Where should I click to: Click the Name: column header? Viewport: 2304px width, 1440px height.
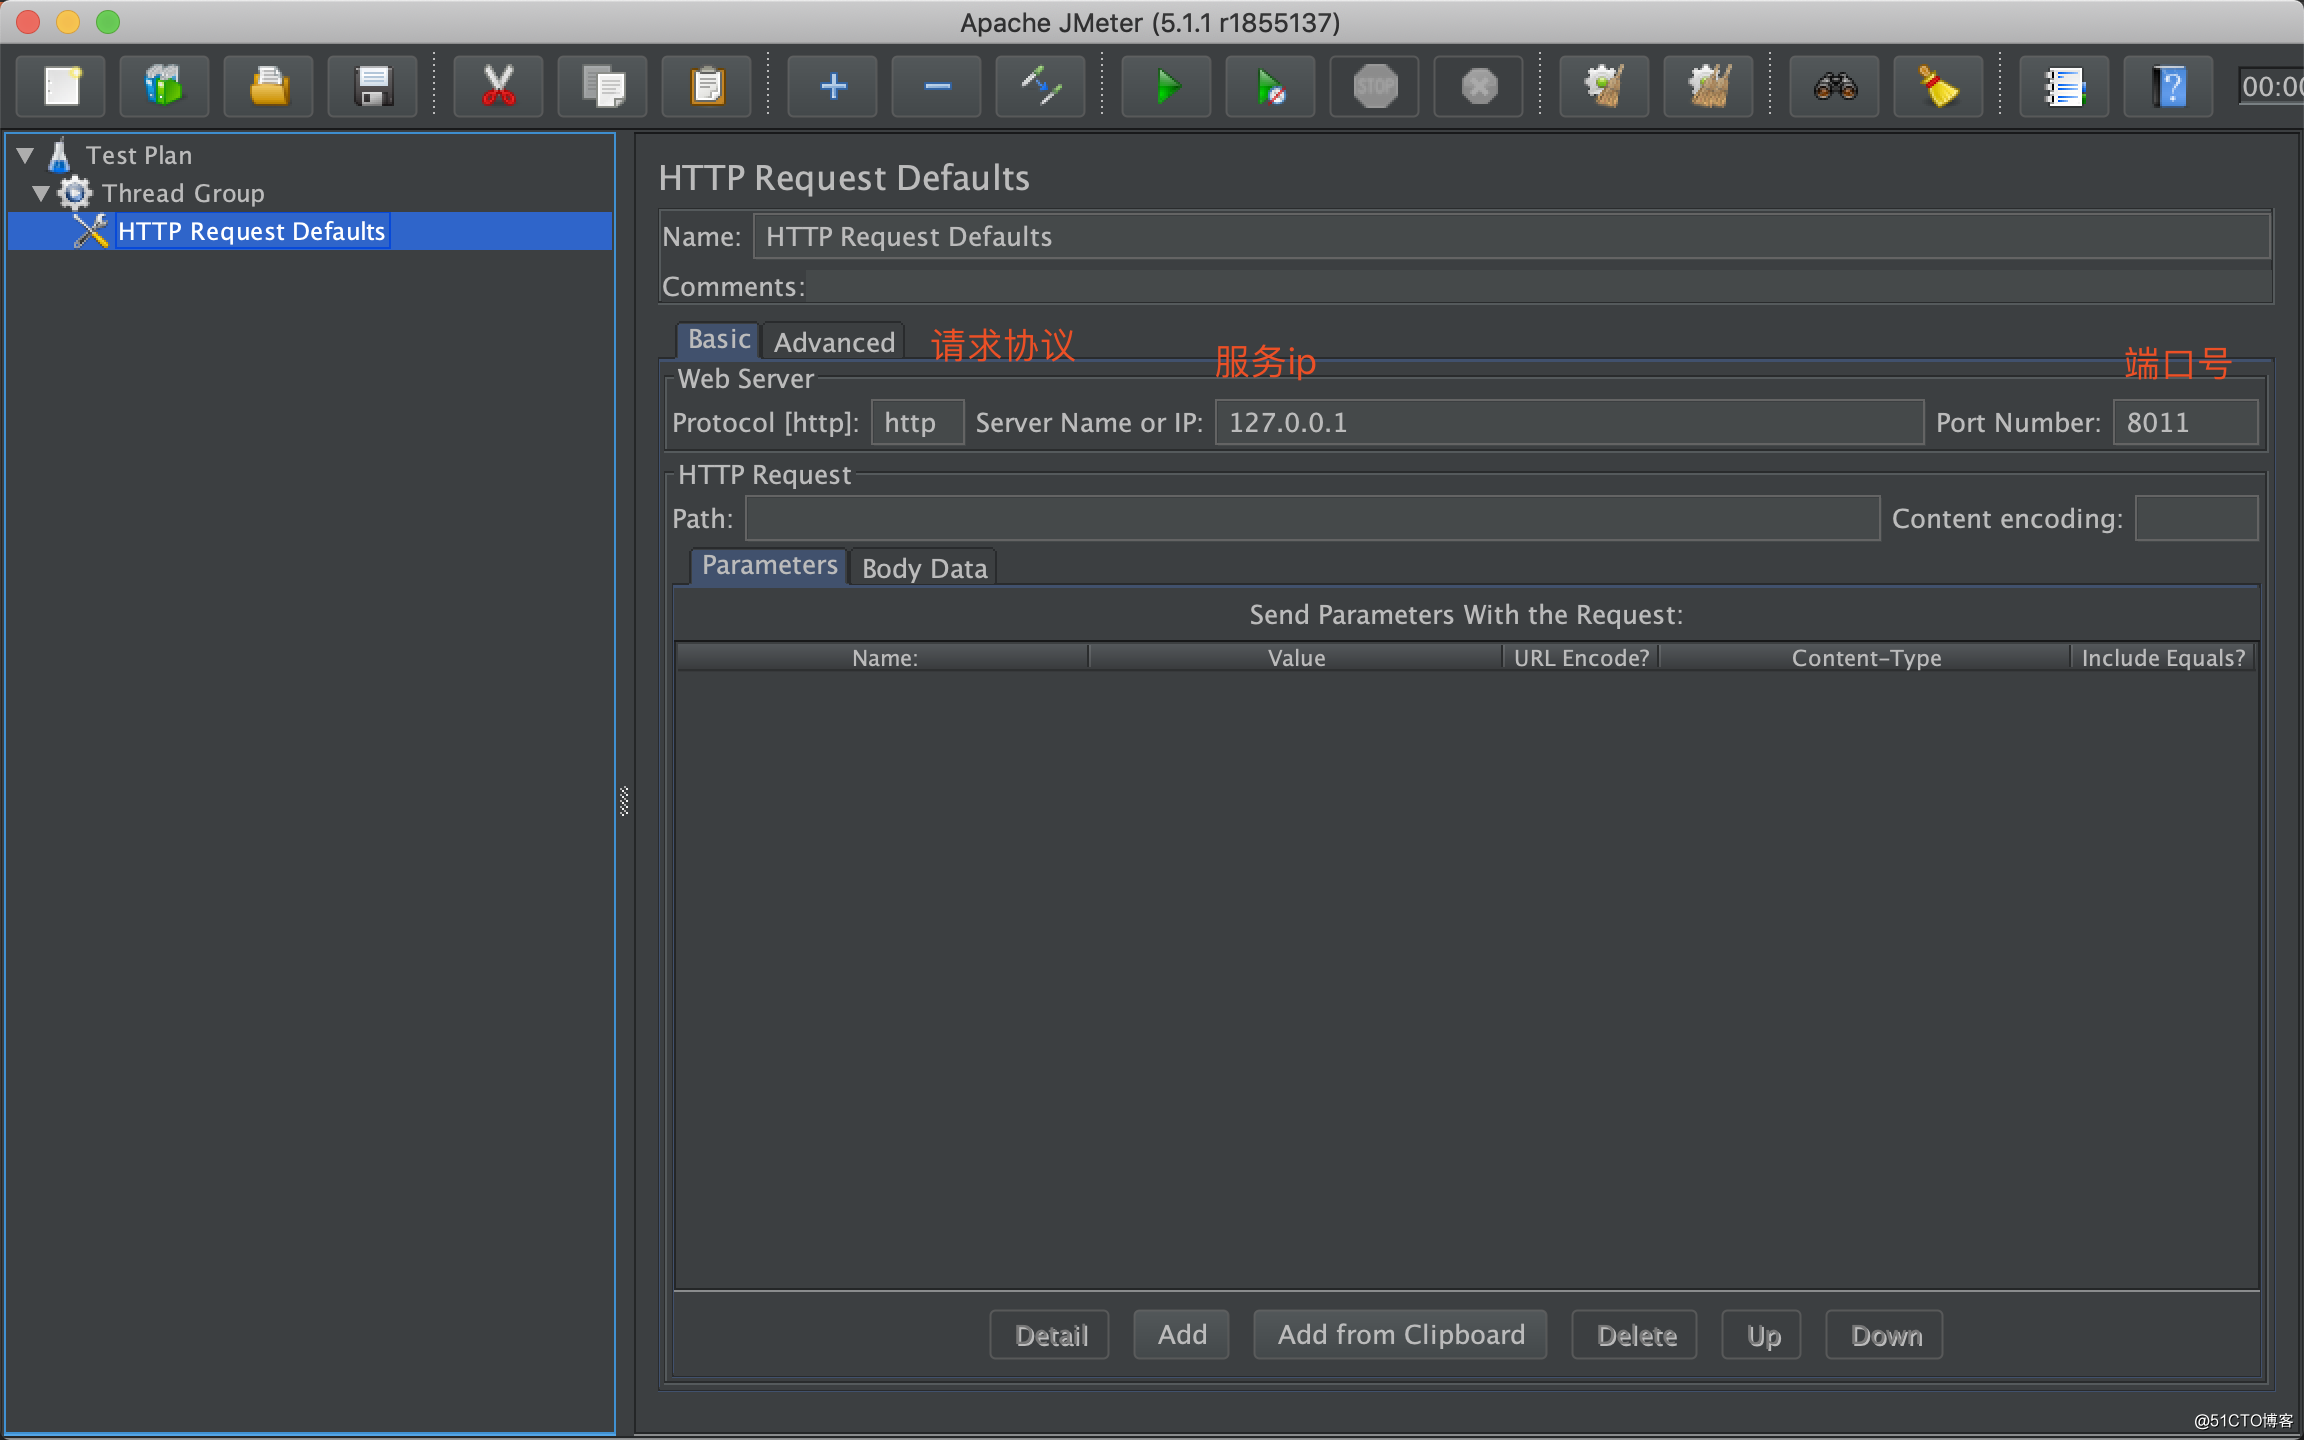click(x=883, y=658)
